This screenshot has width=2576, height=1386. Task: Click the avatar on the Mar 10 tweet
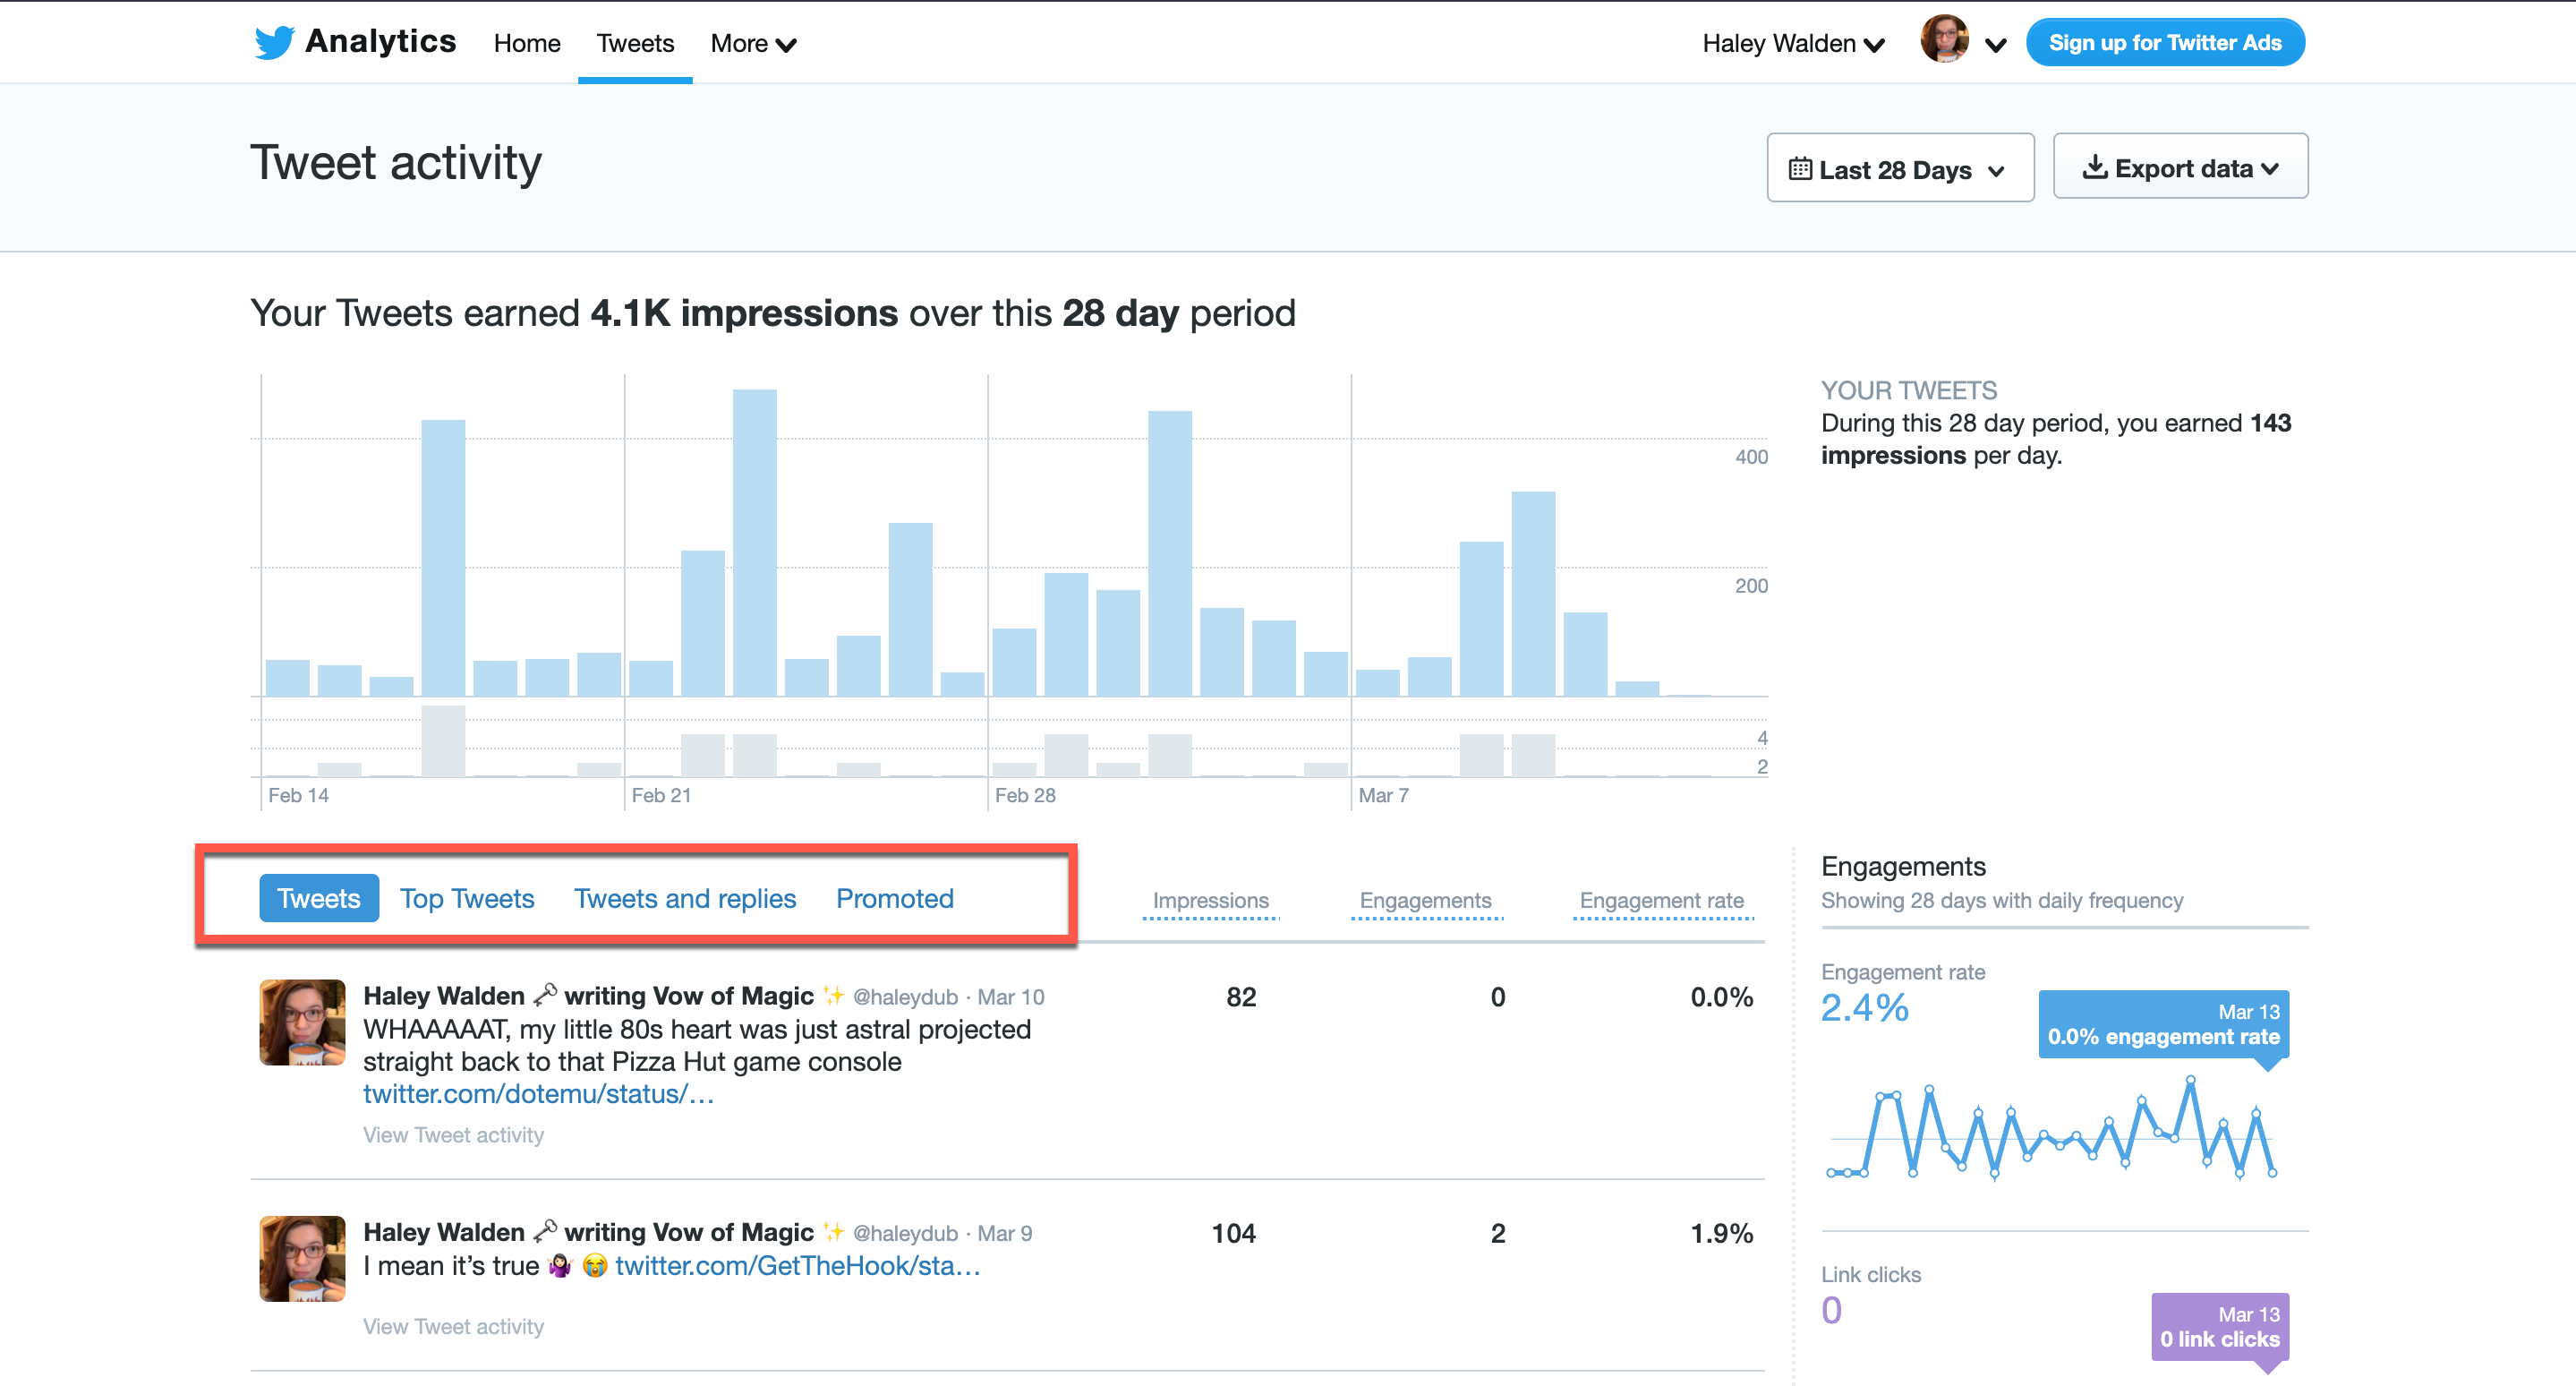302,1022
